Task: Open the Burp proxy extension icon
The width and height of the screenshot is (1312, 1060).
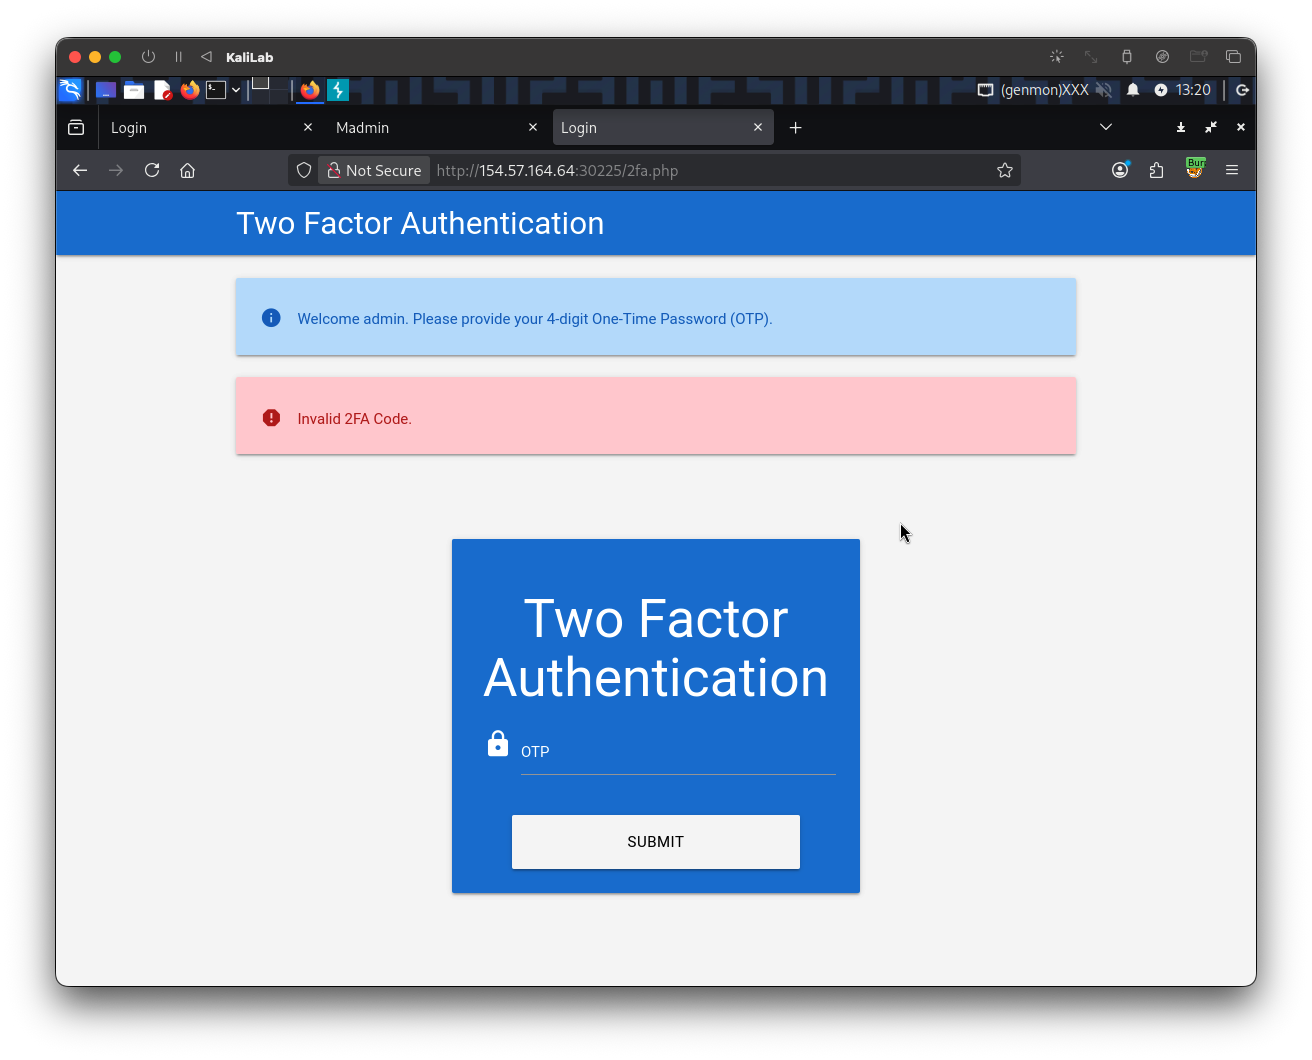Action: tap(1194, 169)
